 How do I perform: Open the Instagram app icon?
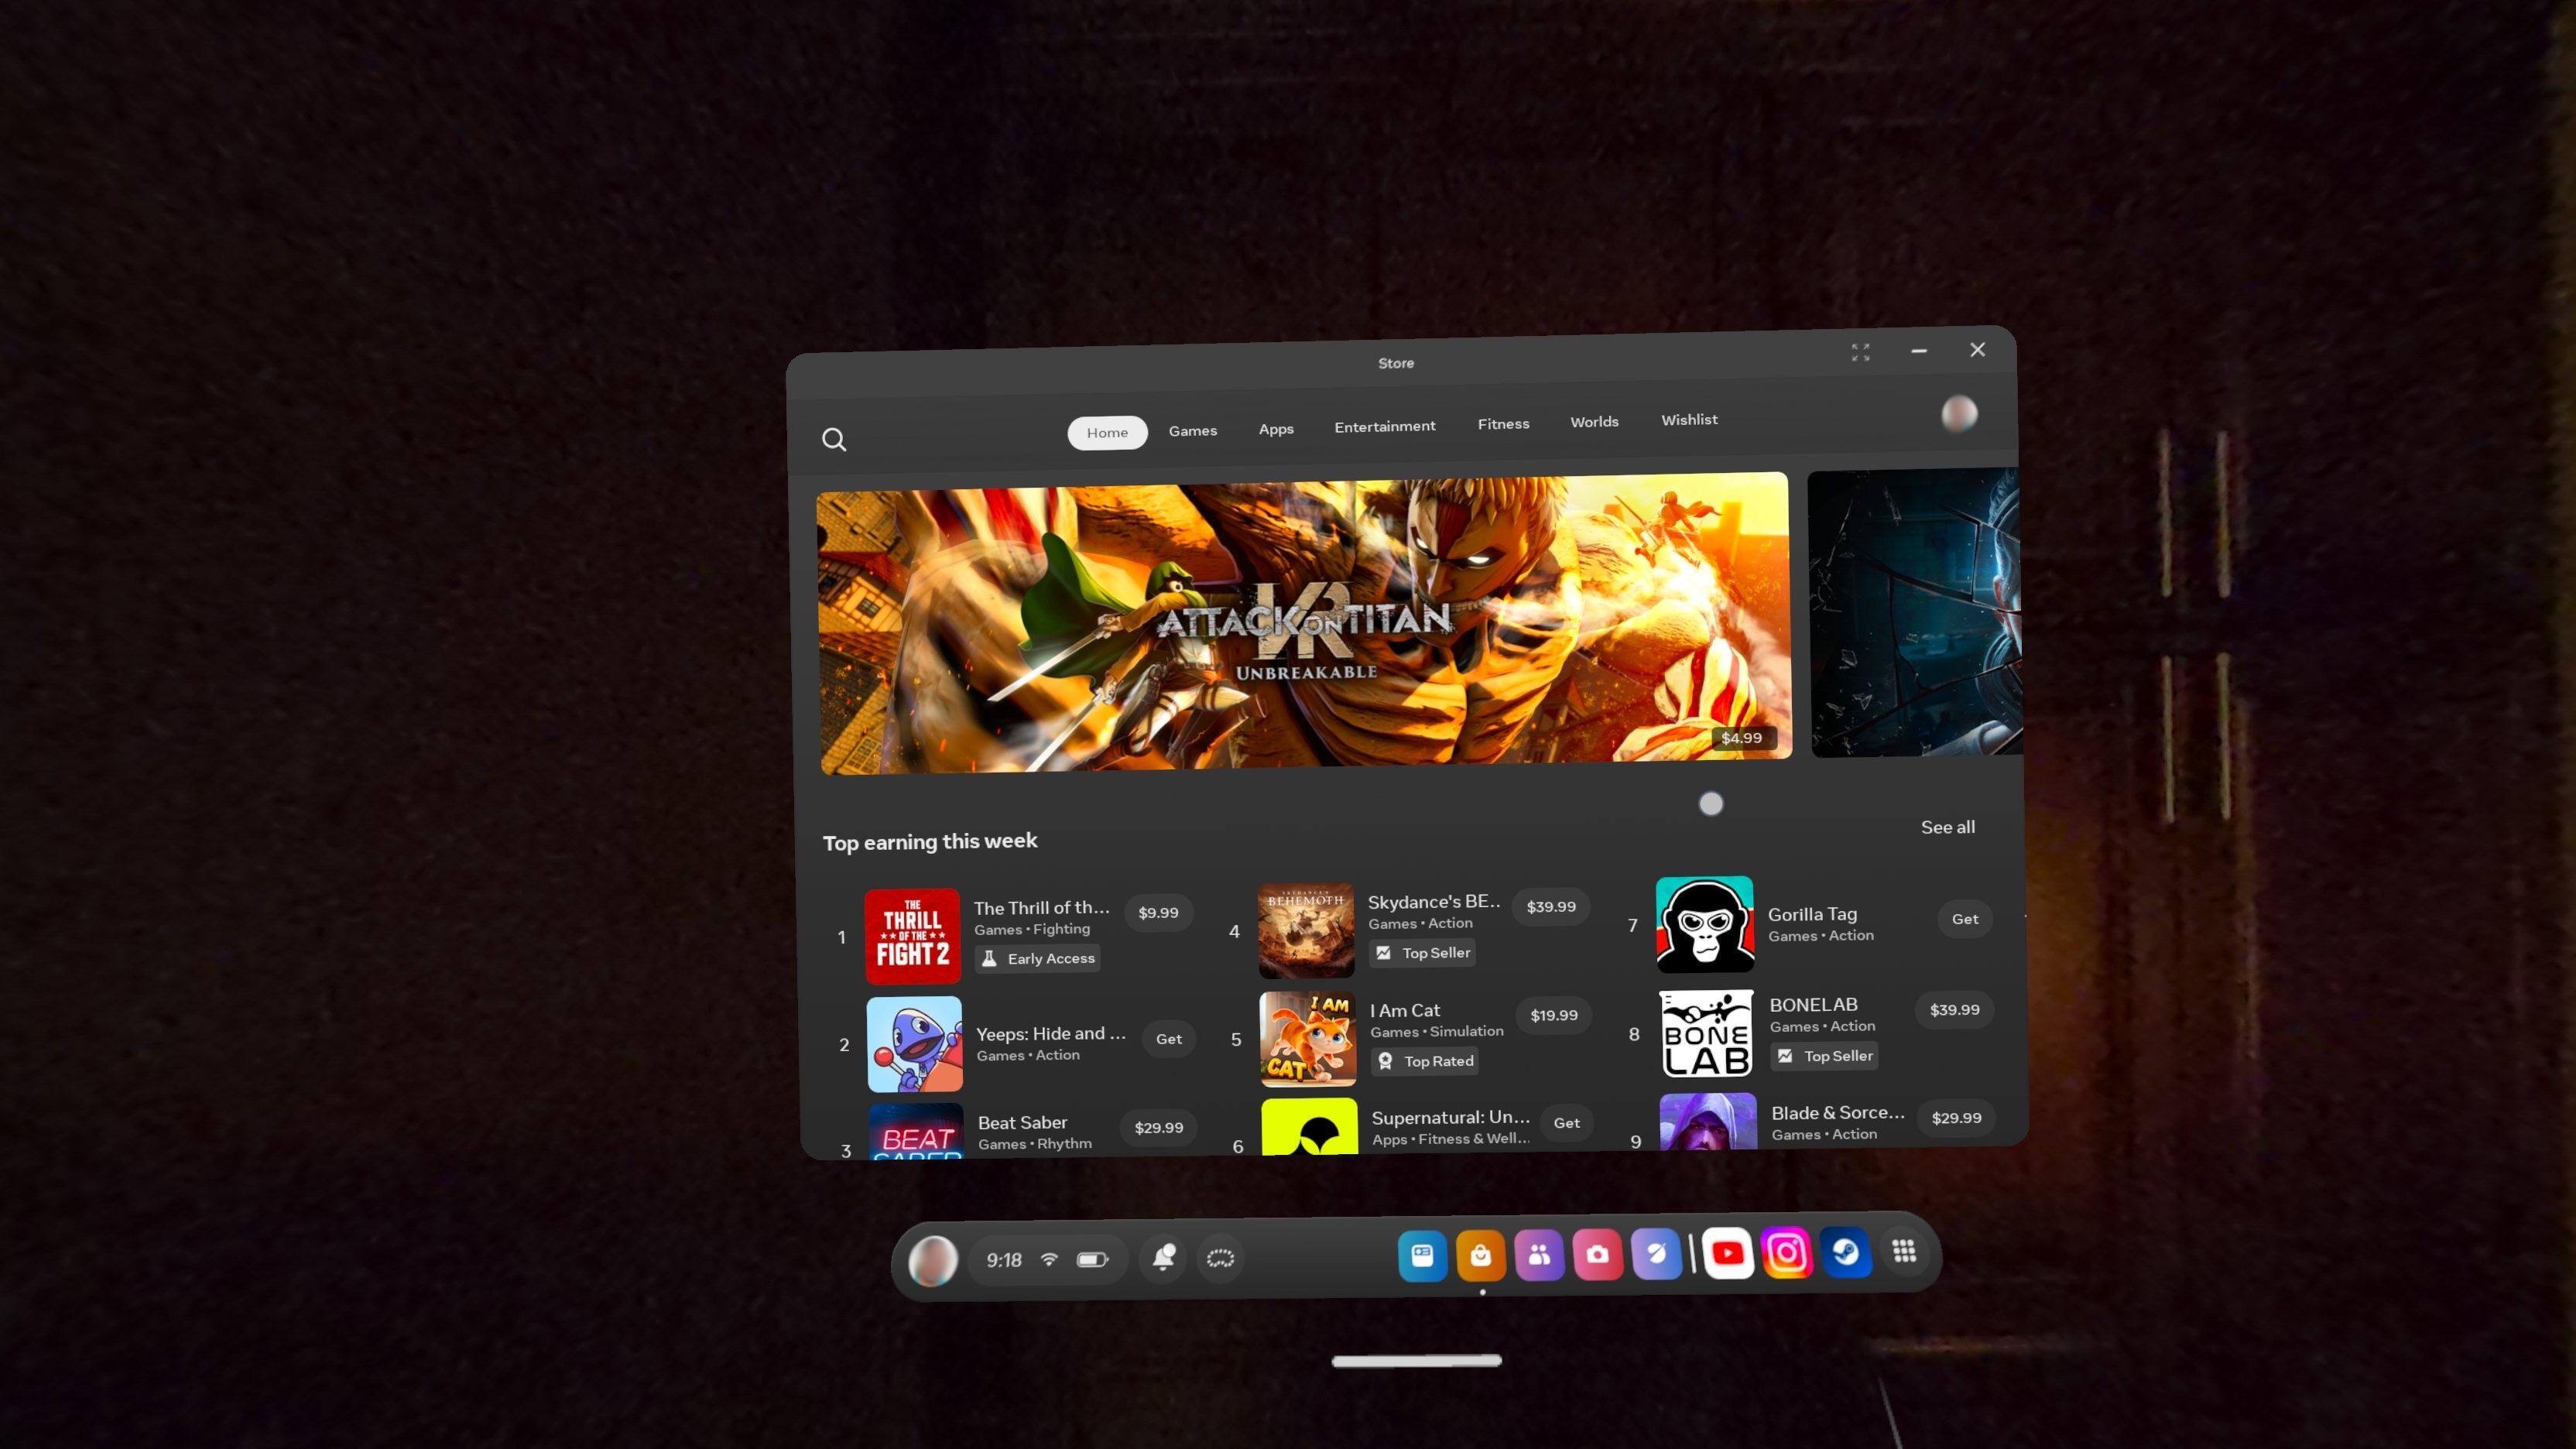point(1787,1252)
